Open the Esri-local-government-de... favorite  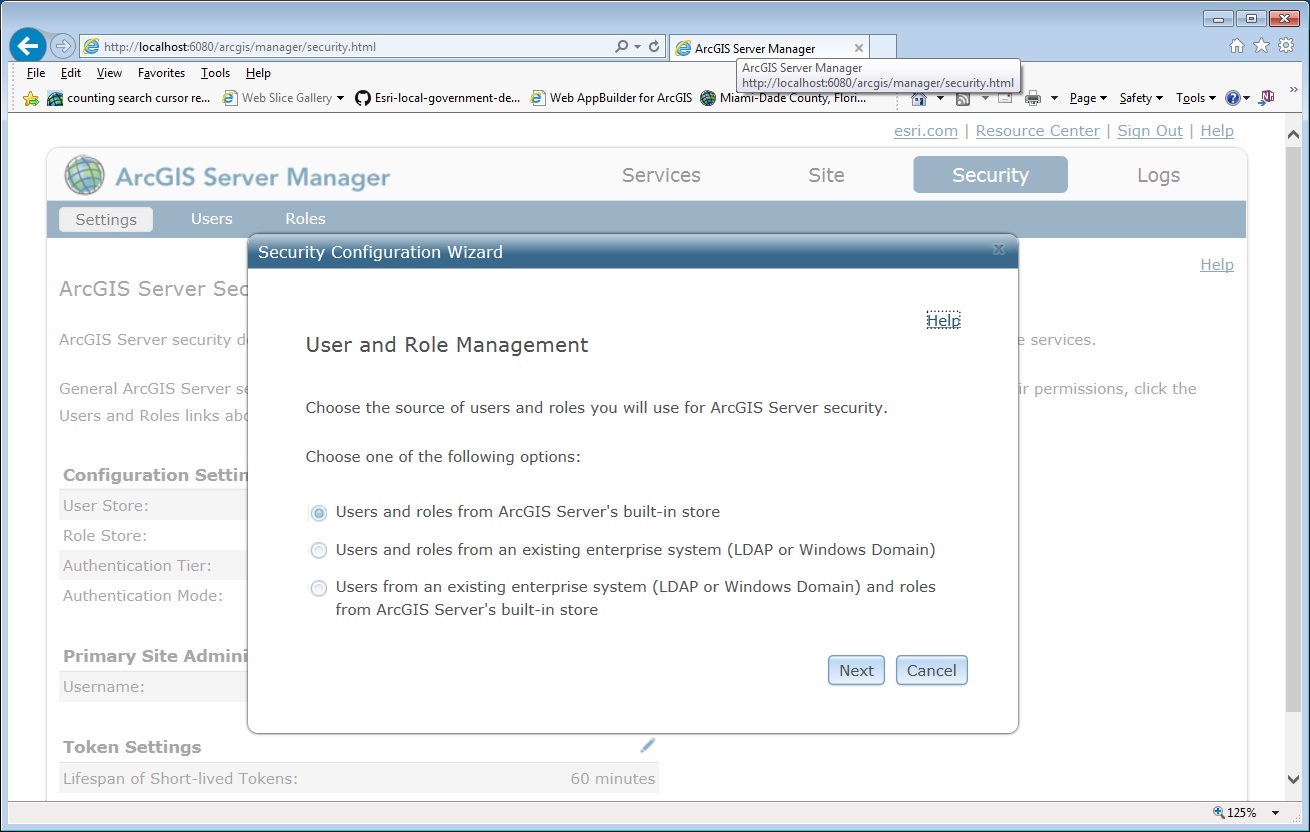click(438, 98)
